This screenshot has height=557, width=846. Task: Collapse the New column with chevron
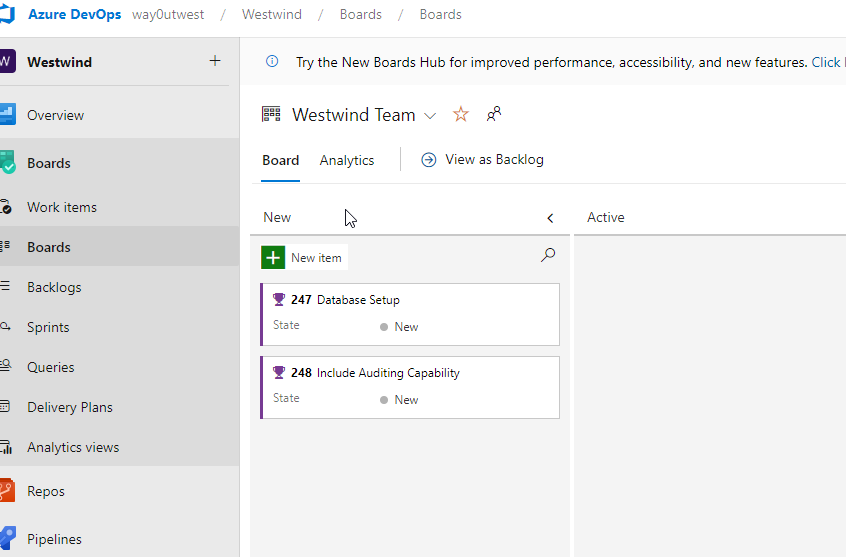click(550, 218)
